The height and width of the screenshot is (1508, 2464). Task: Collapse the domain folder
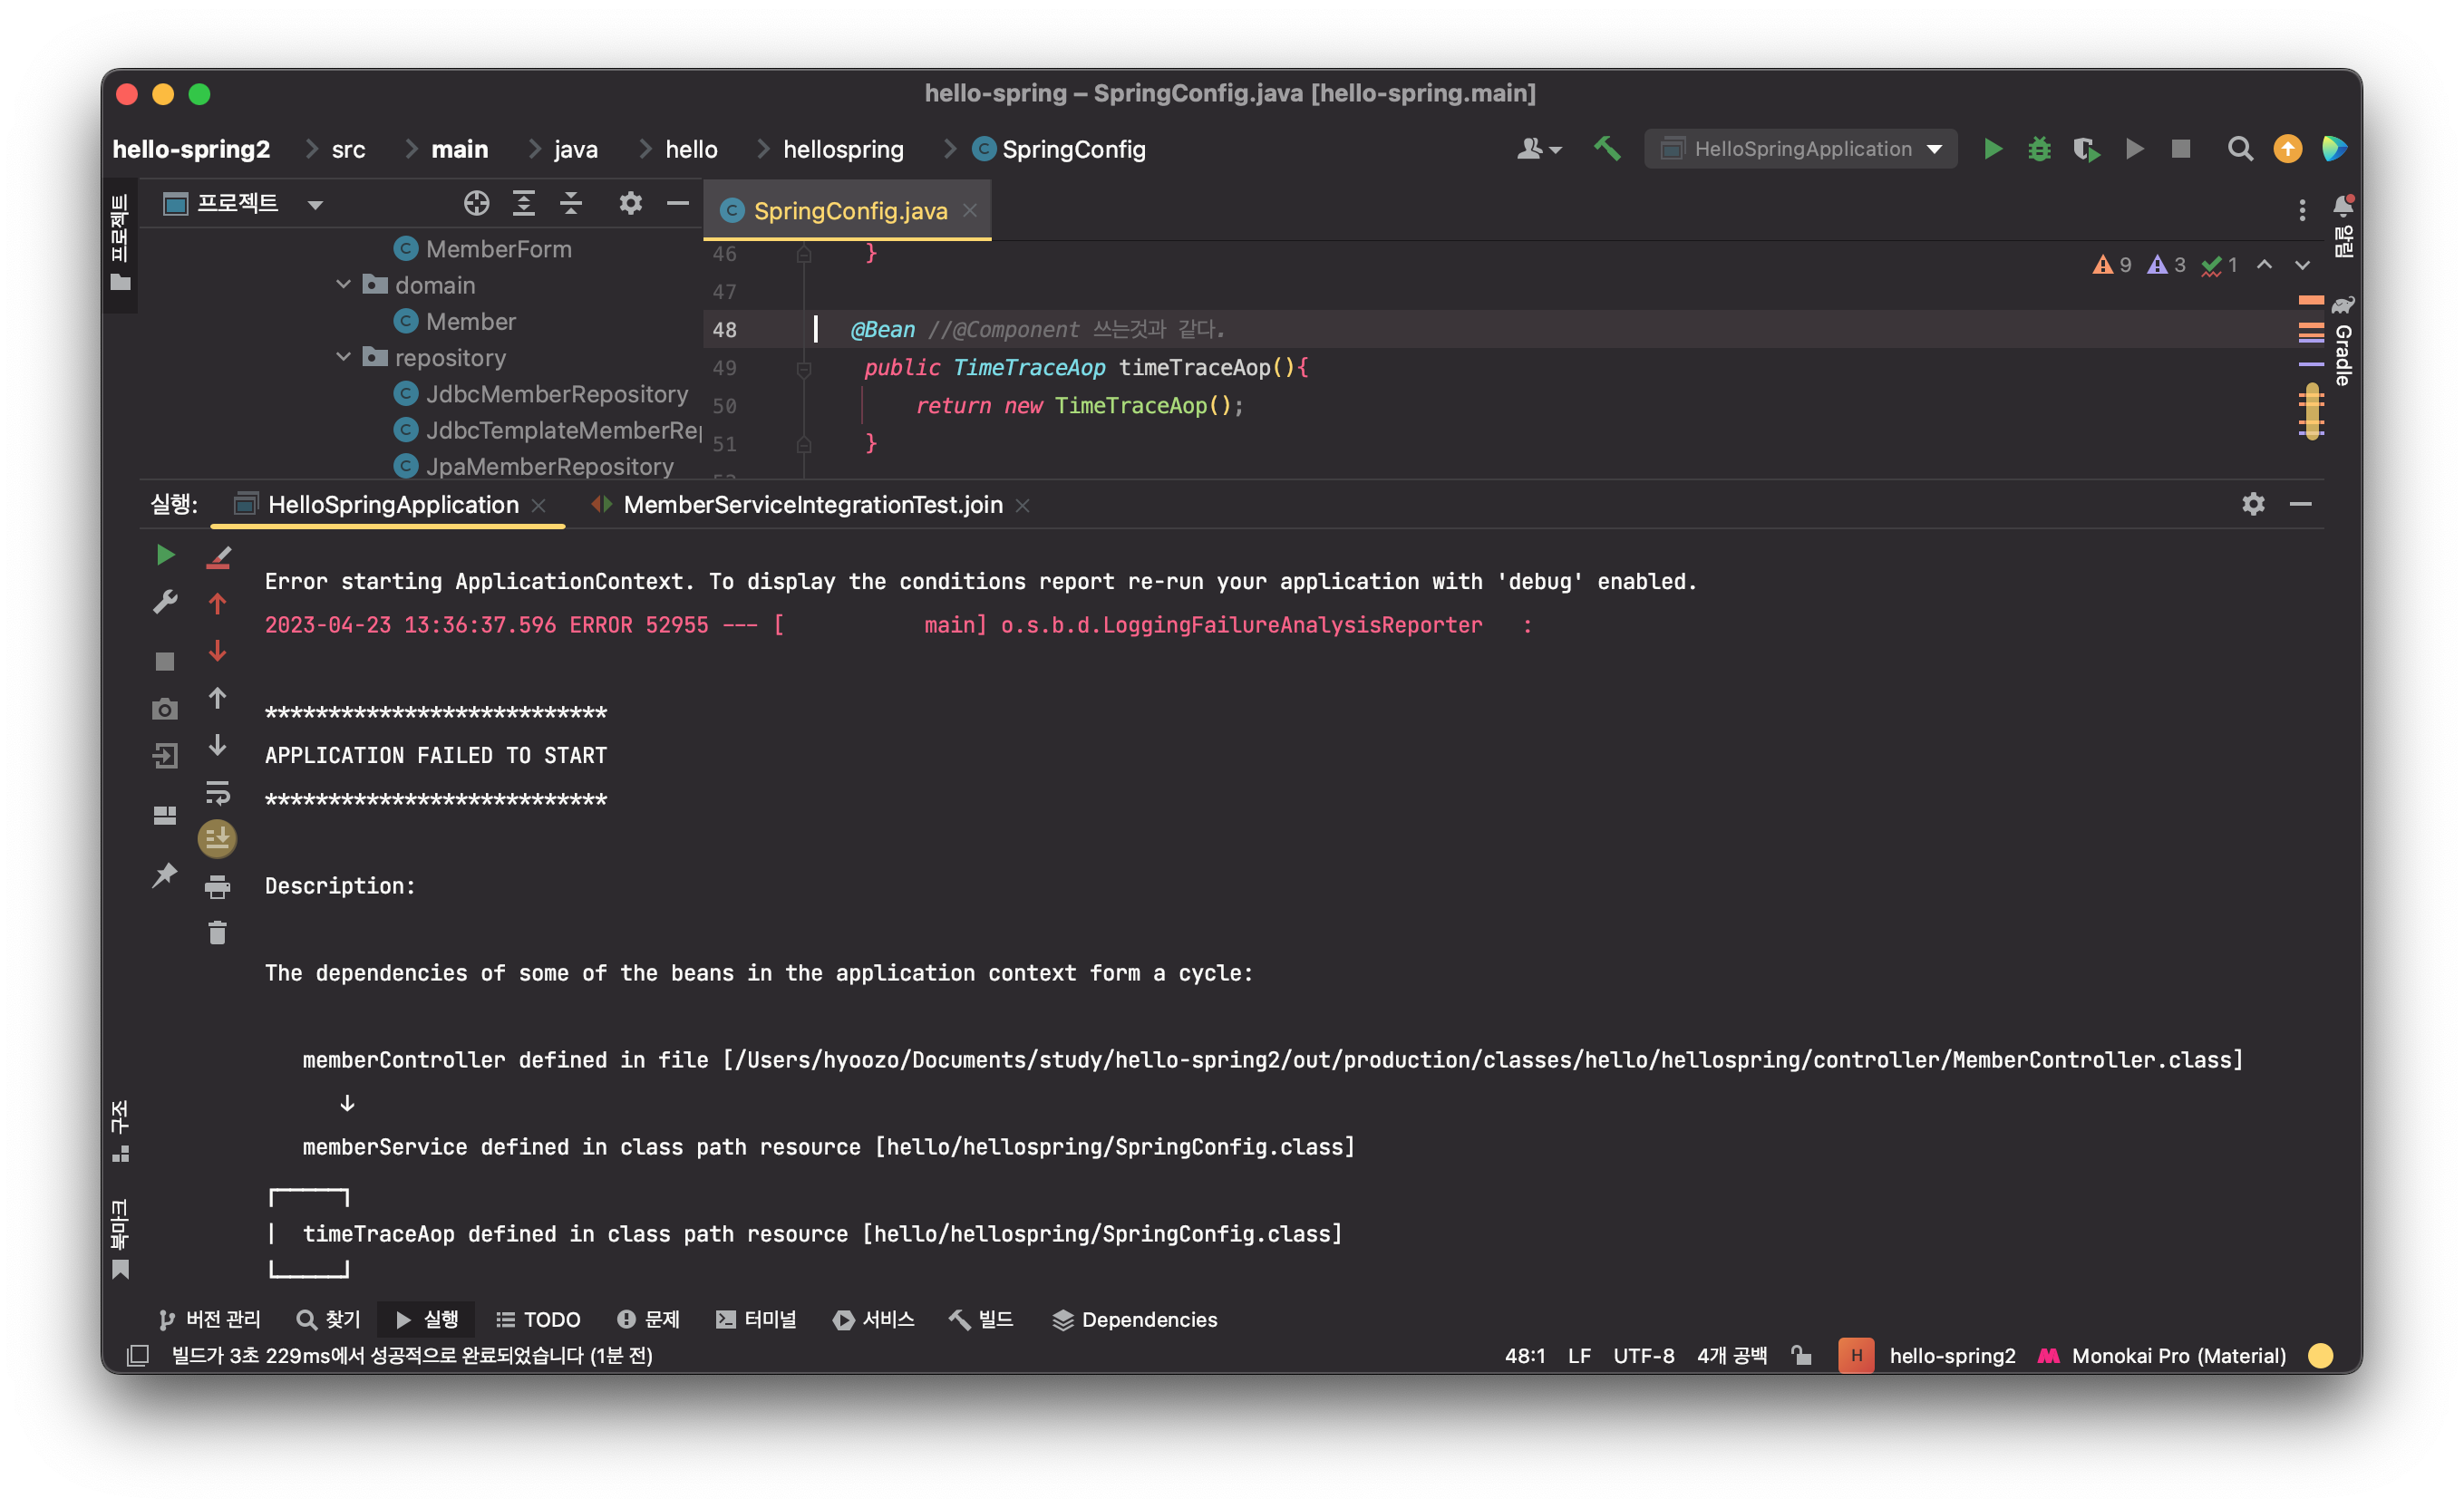point(343,285)
